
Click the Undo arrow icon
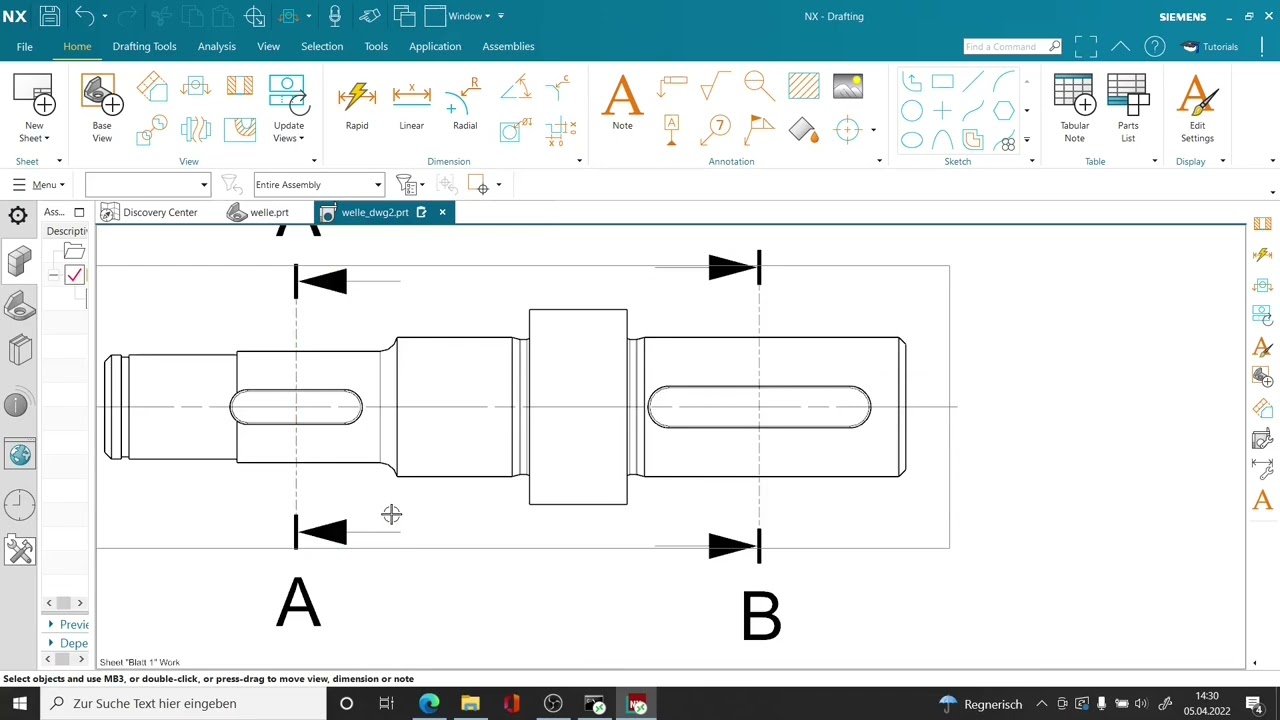click(x=84, y=16)
